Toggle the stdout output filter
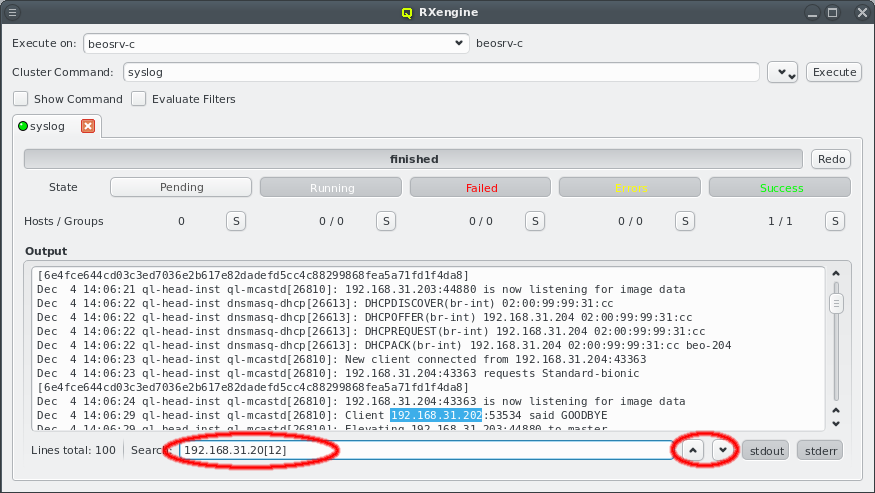The image size is (875, 493). coord(767,450)
